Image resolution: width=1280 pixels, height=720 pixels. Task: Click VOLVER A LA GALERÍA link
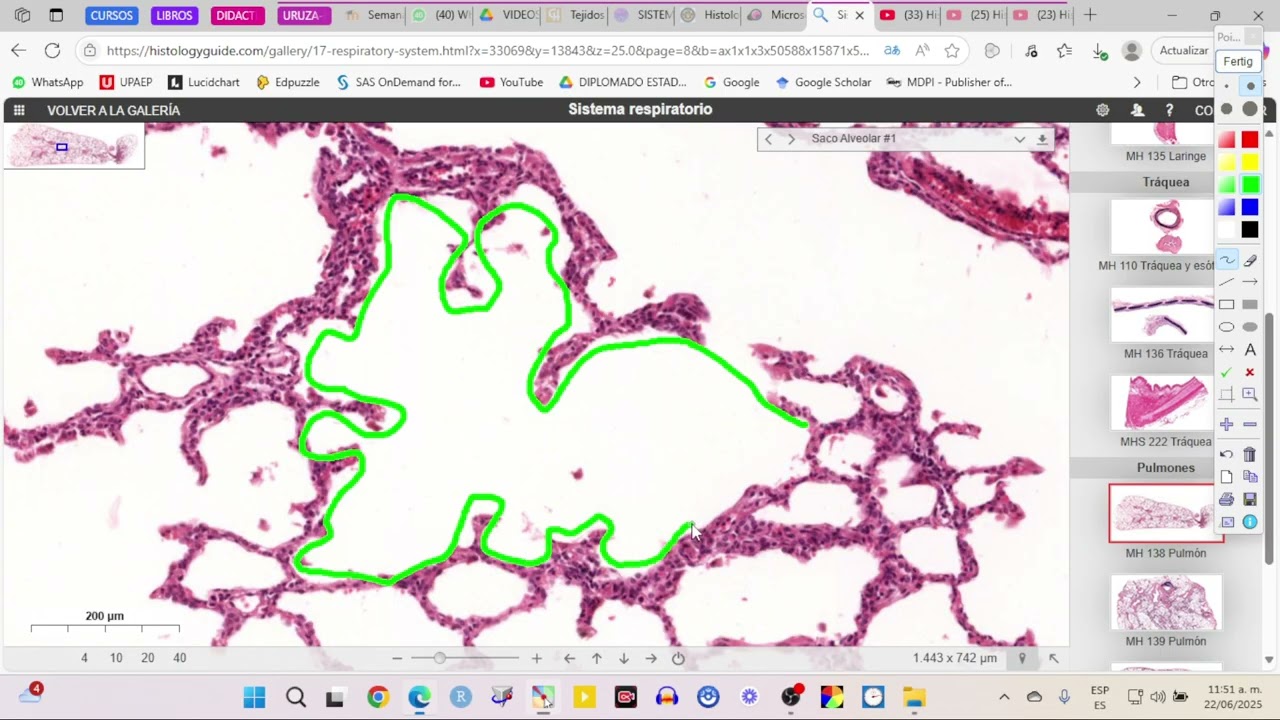coord(113,110)
